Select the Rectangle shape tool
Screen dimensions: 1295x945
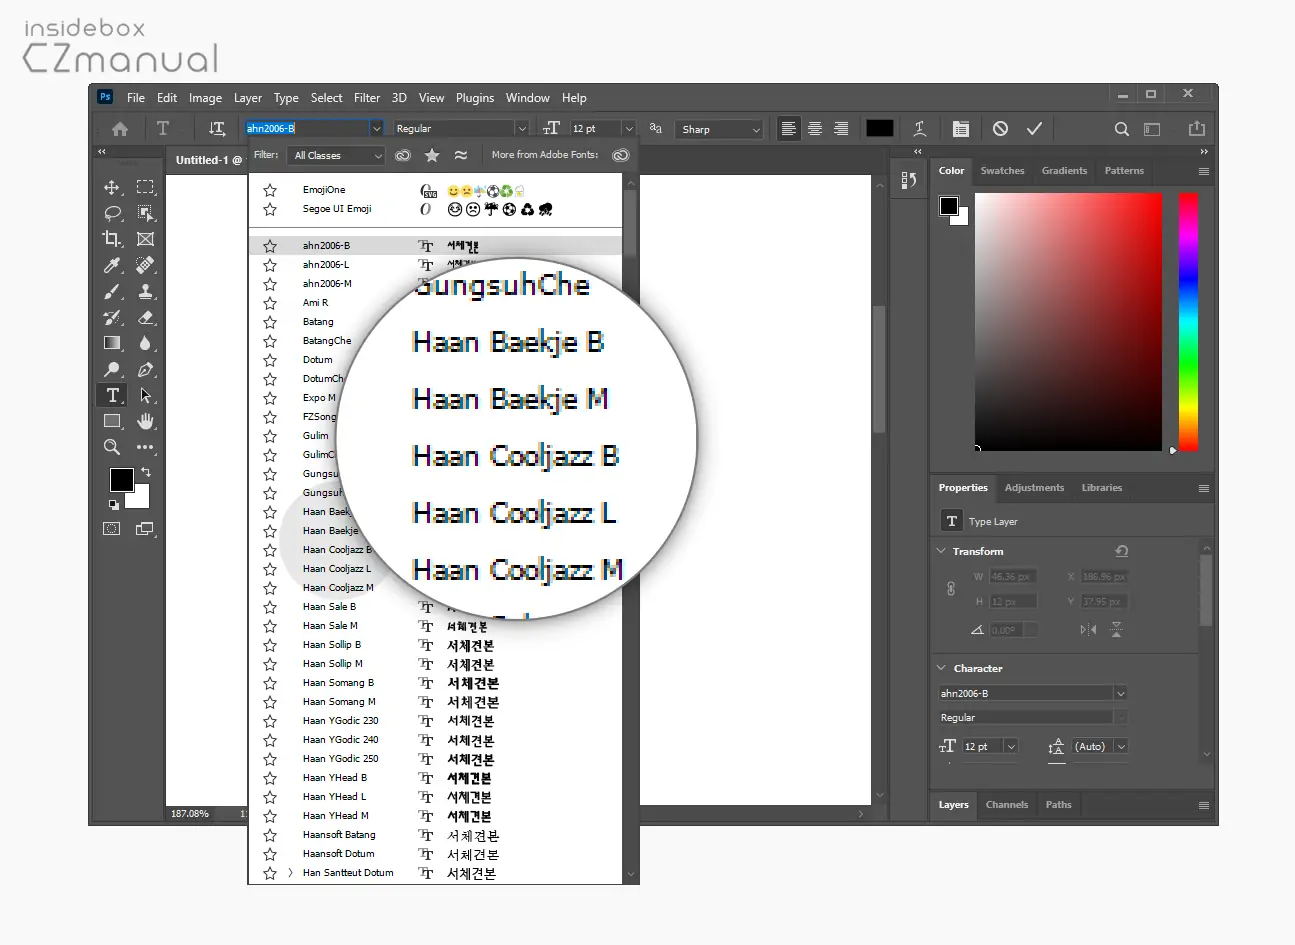[x=112, y=421]
